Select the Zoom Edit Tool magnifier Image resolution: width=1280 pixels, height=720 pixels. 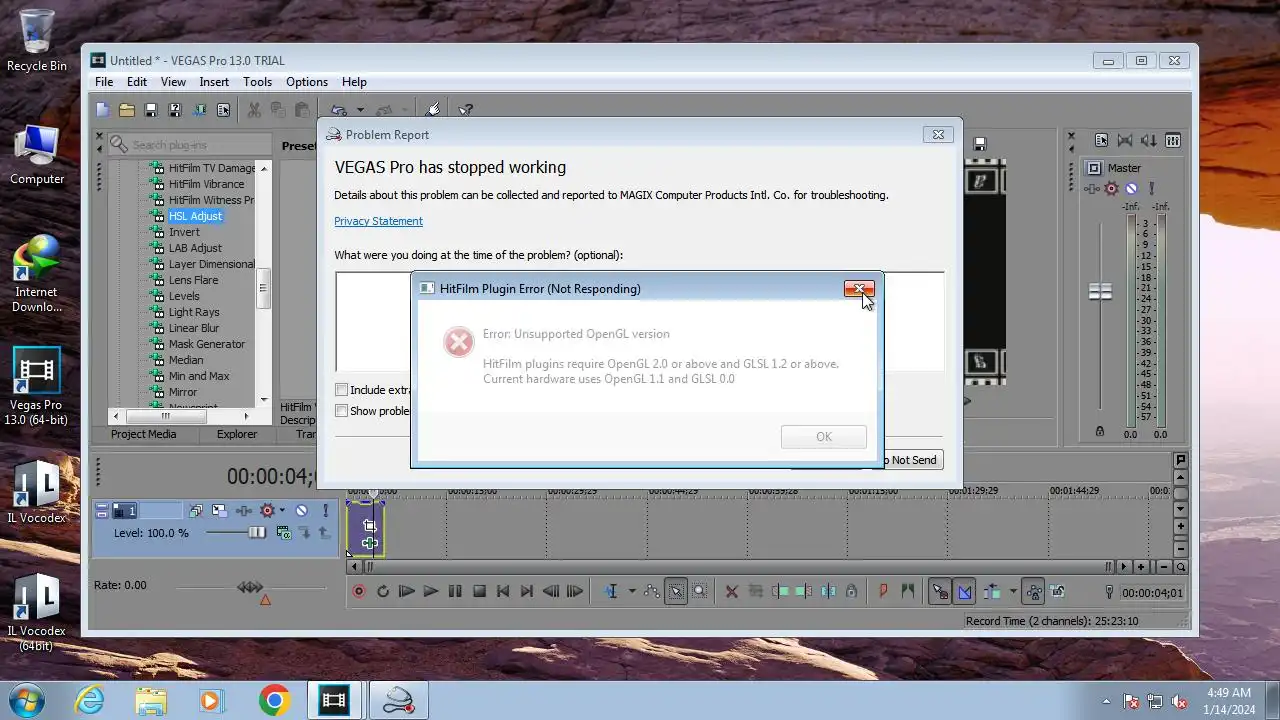[x=700, y=592]
